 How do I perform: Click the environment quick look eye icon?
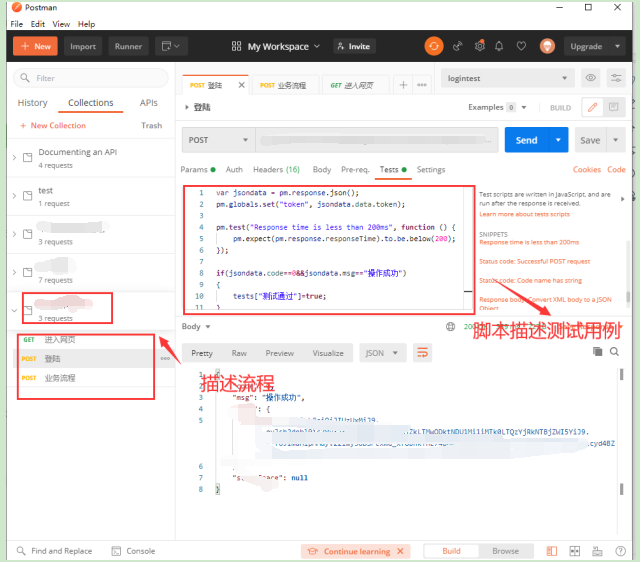590,78
